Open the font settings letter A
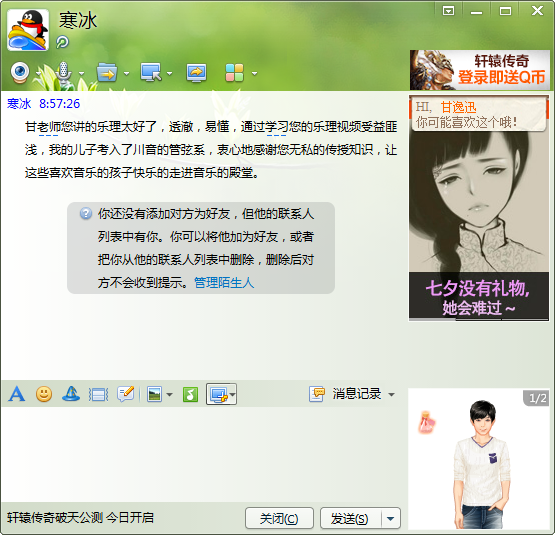This screenshot has width=555, height=535. (x=17, y=394)
